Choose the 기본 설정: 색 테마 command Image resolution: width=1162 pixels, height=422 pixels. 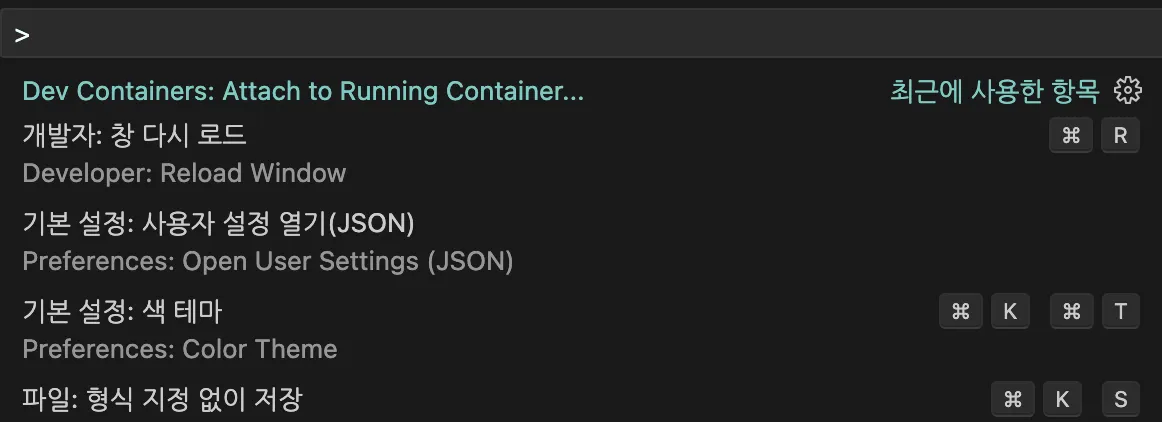pyautogui.click(x=122, y=311)
